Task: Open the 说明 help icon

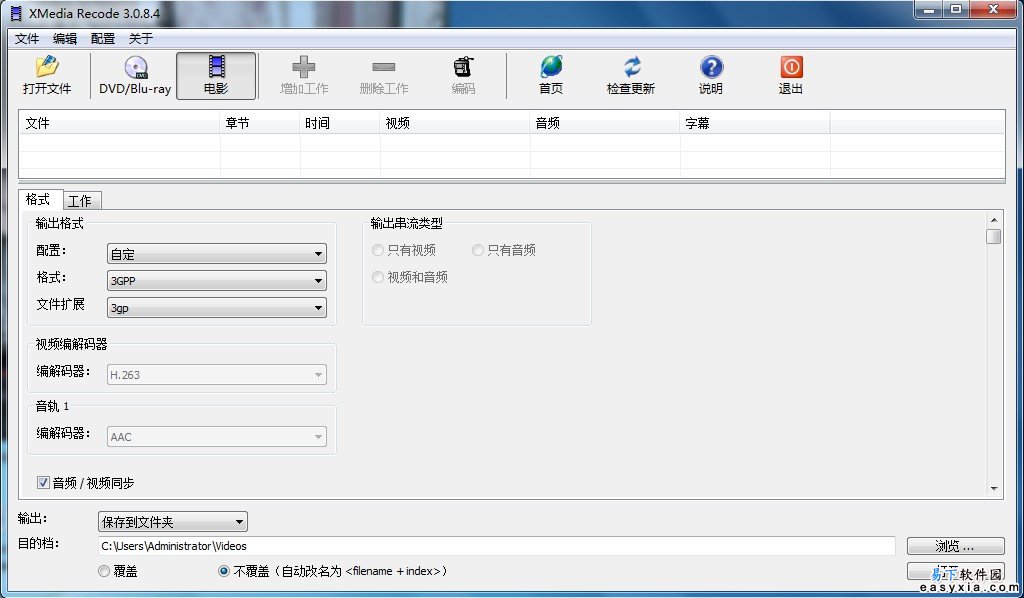Action: [711, 76]
